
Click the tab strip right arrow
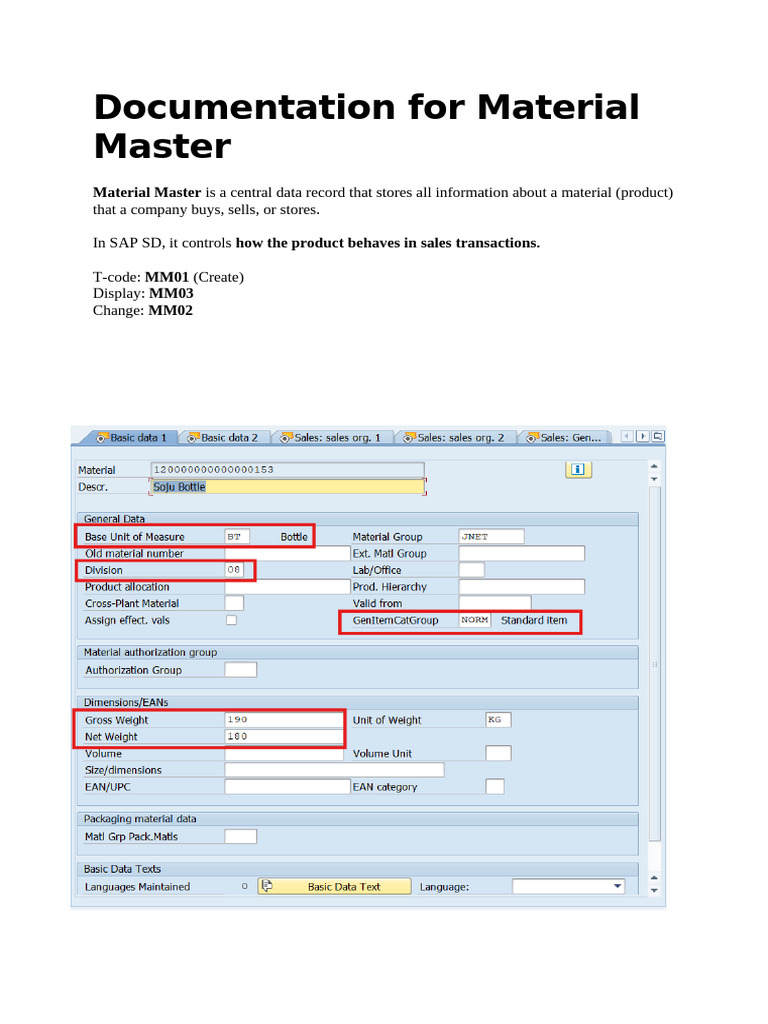tap(643, 436)
